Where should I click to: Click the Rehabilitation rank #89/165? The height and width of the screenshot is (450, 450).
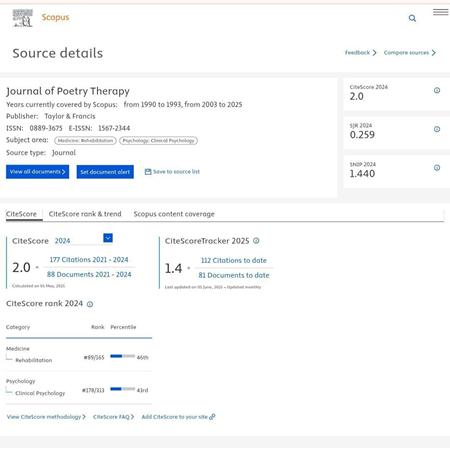94,358
